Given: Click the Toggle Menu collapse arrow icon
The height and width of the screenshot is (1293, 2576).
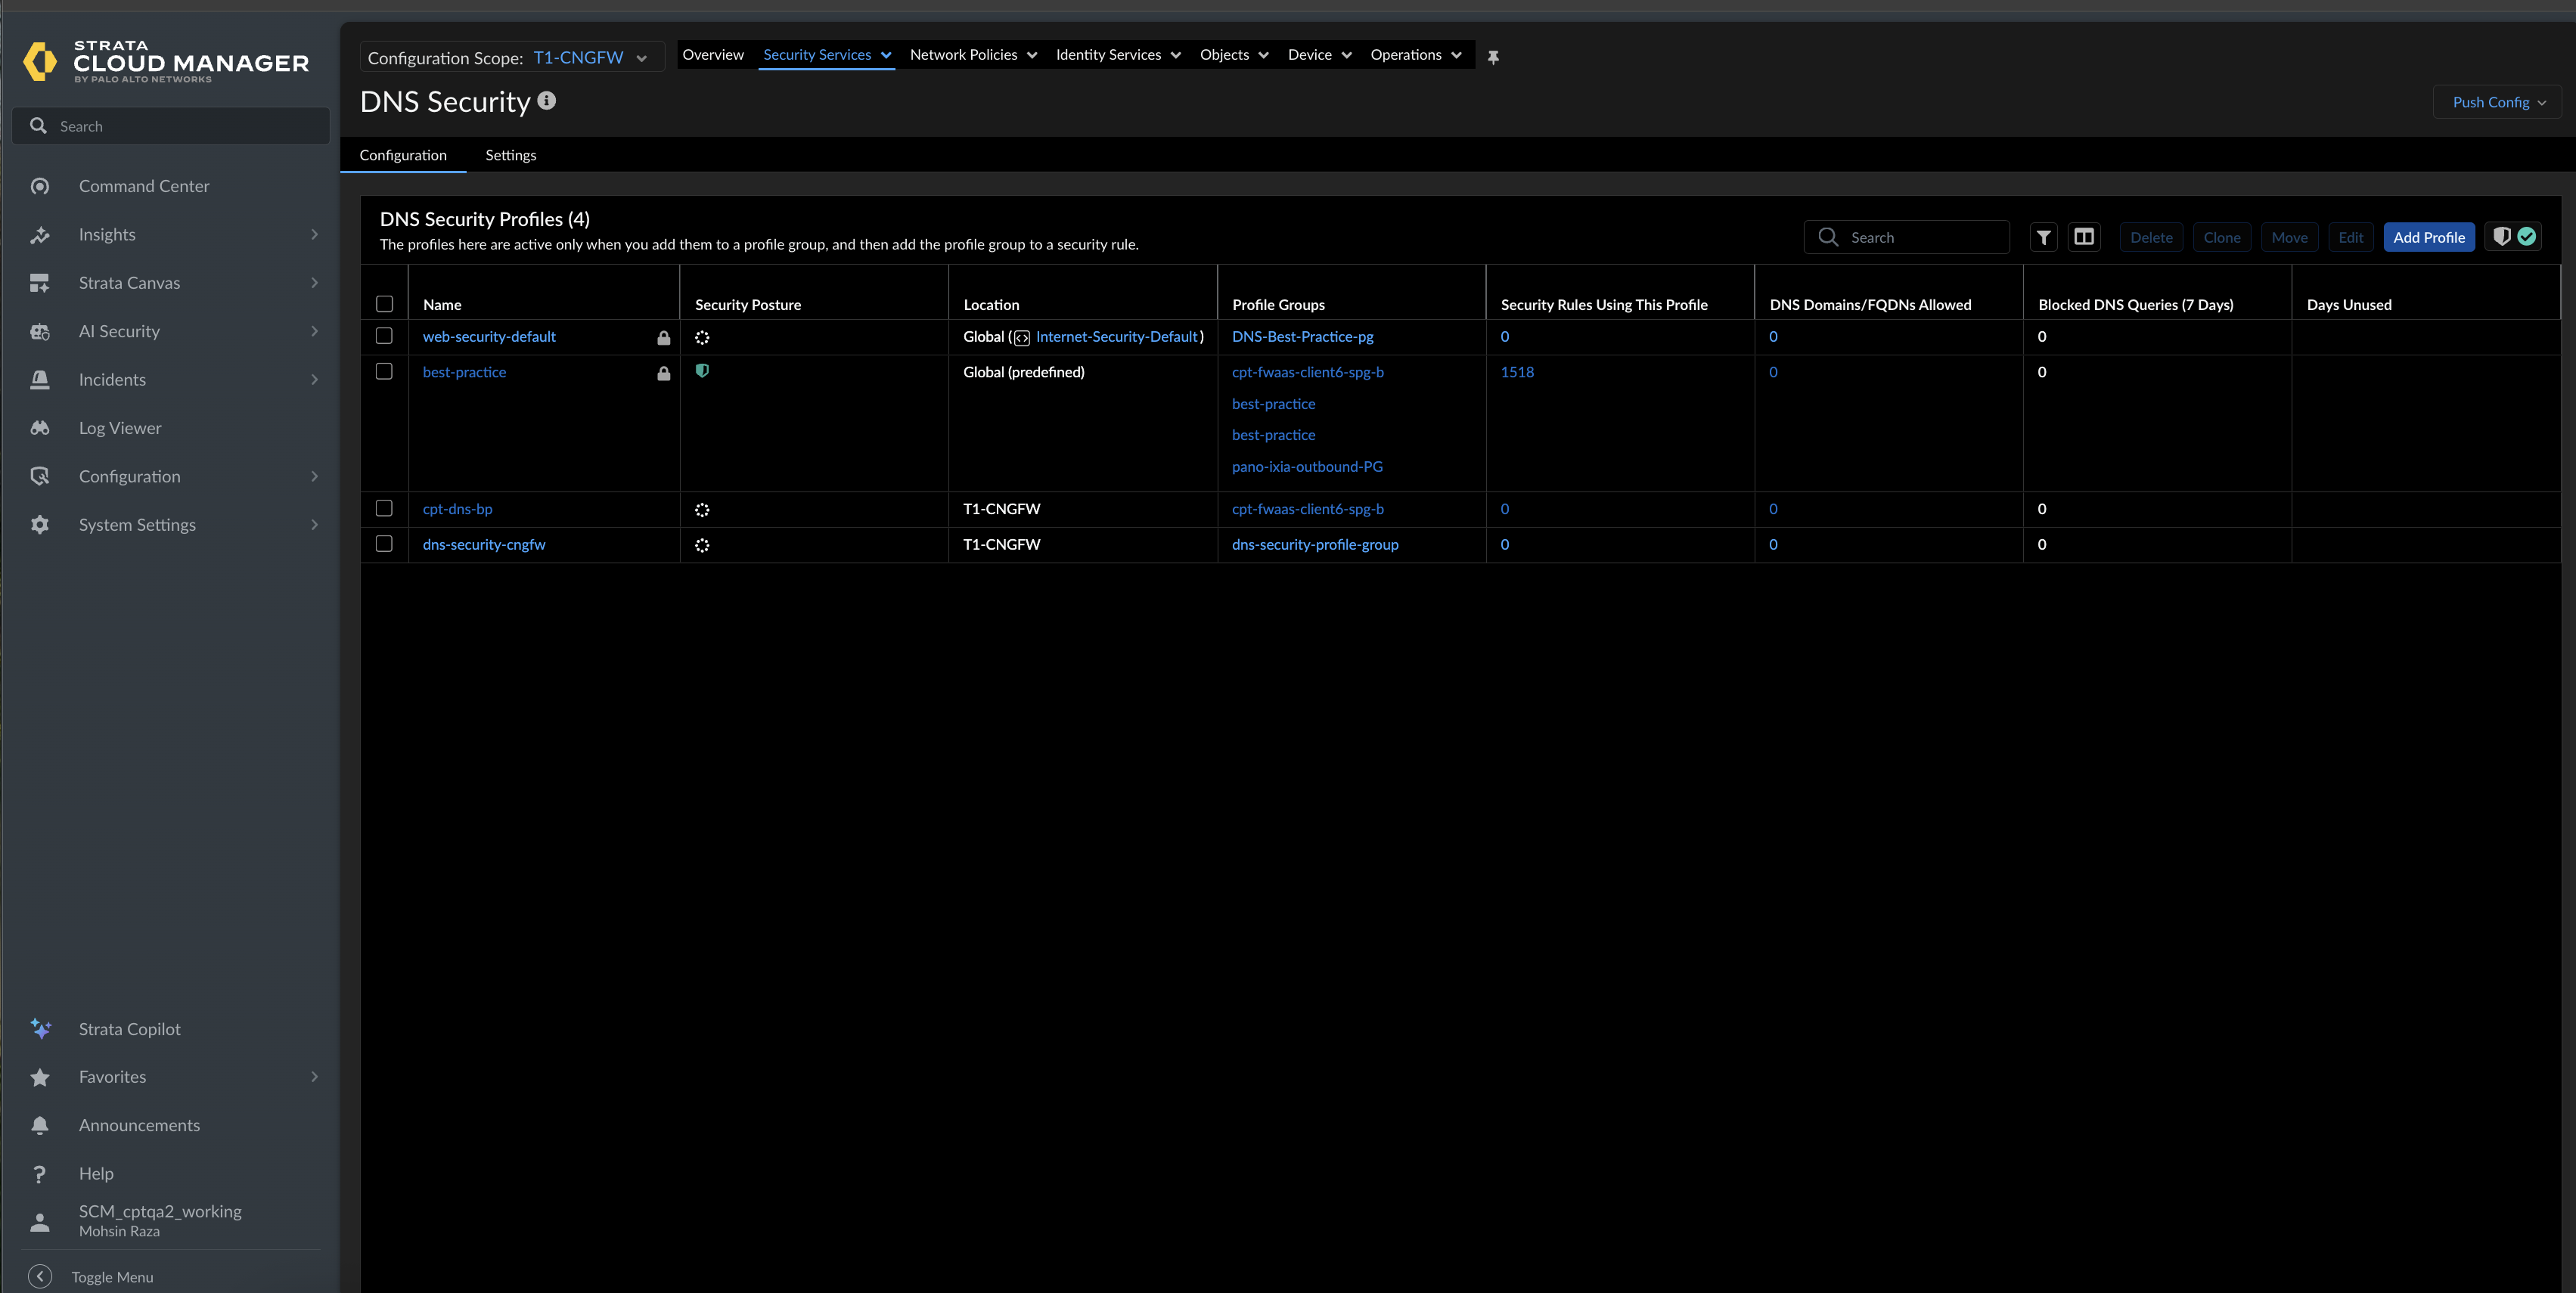Looking at the screenshot, I should click(40, 1277).
